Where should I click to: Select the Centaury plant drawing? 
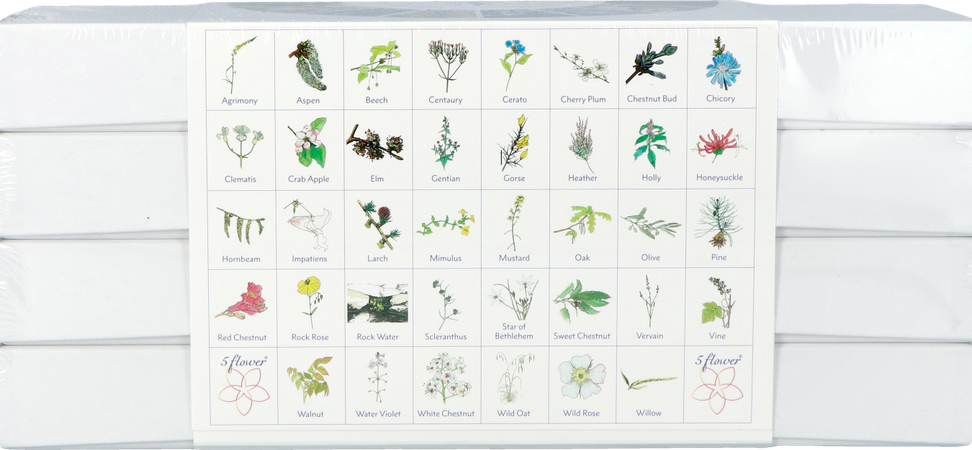coord(447,65)
